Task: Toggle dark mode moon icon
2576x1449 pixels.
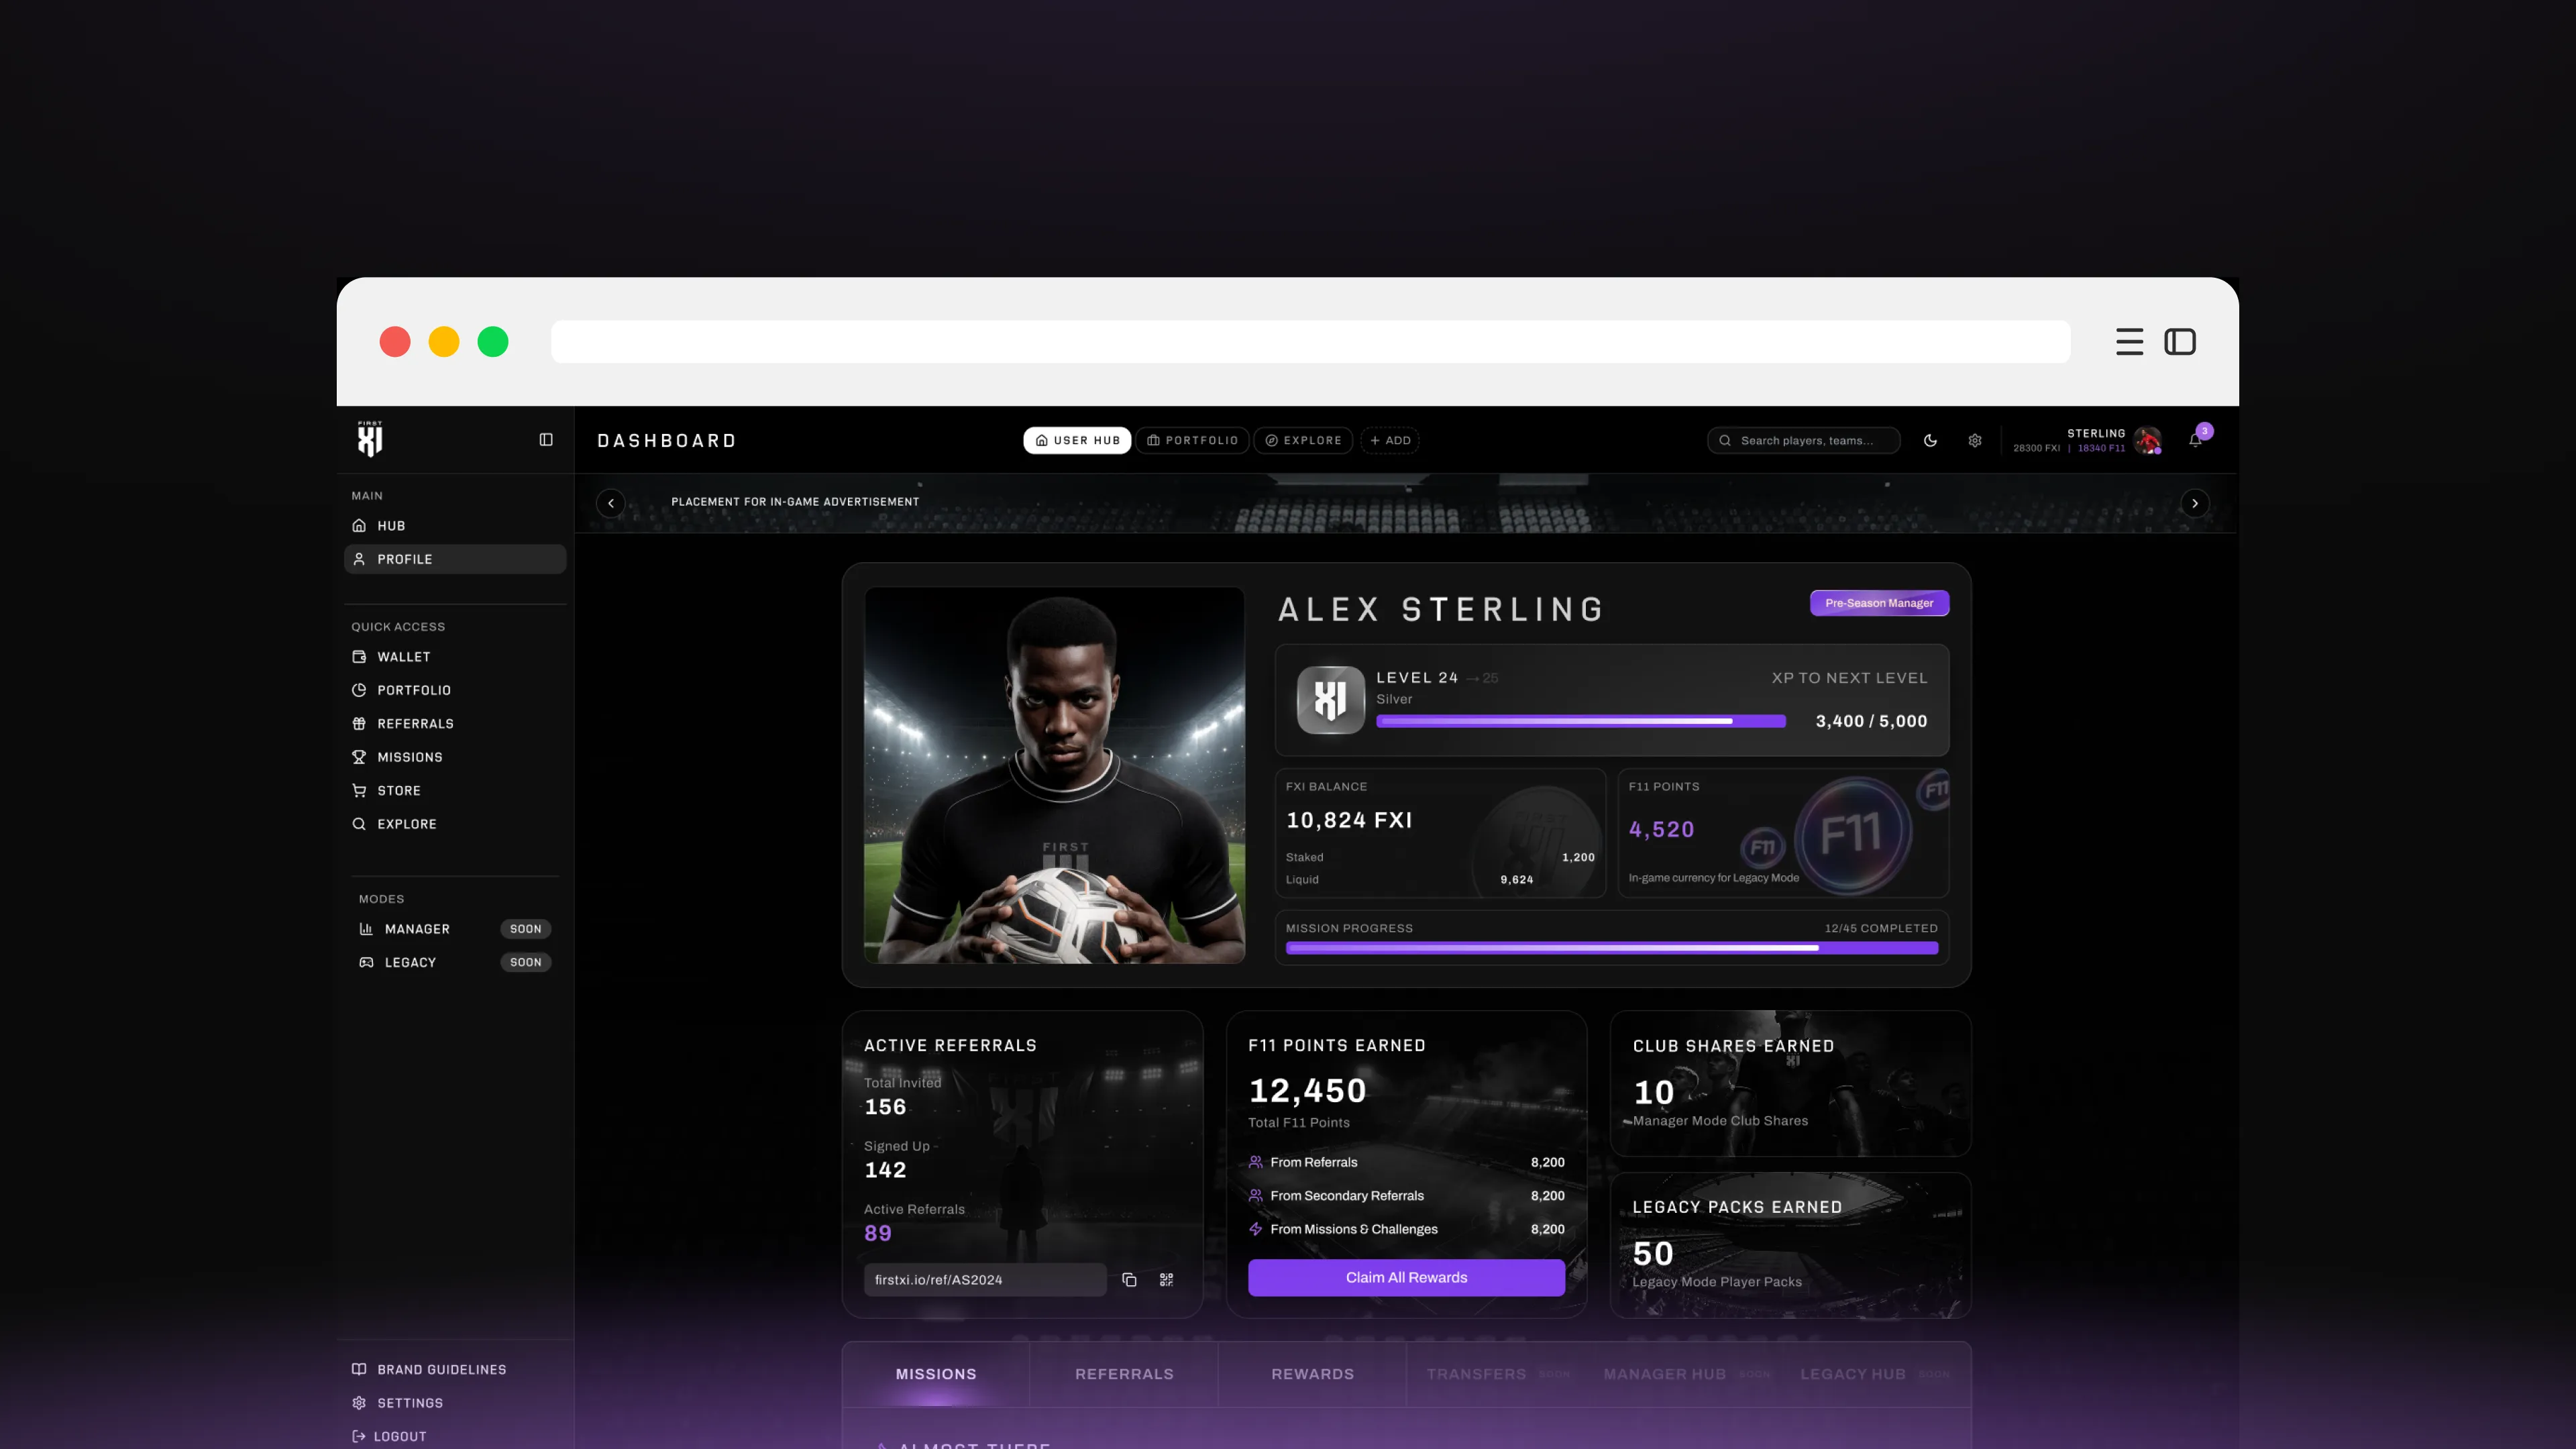Action: (1930, 440)
